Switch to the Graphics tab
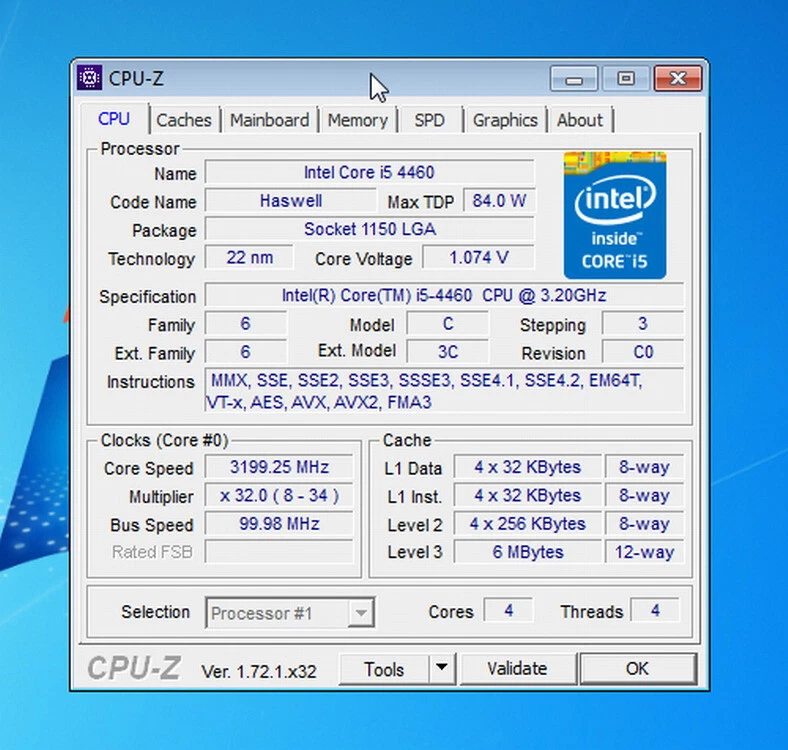This screenshot has height=750, width=788. pos(506,120)
